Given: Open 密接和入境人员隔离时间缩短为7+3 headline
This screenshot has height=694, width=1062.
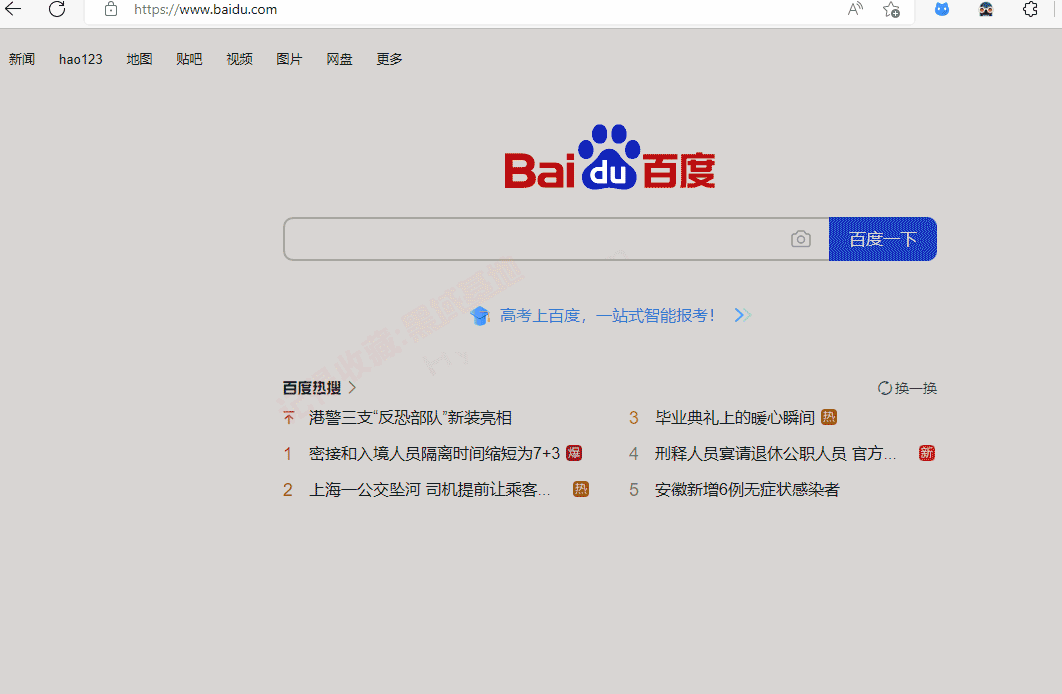Looking at the screenshot, I should (434, 454).
